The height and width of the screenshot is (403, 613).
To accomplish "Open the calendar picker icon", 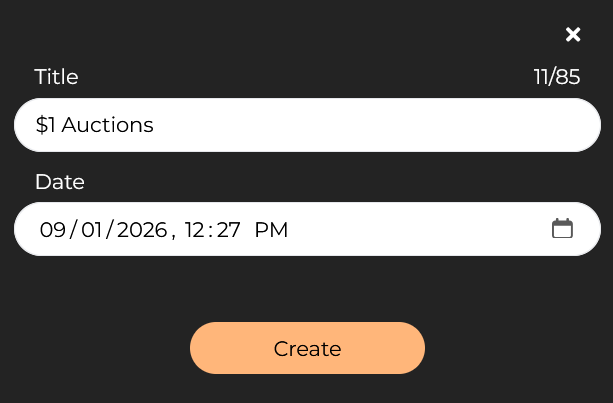I will pos(562,229).
